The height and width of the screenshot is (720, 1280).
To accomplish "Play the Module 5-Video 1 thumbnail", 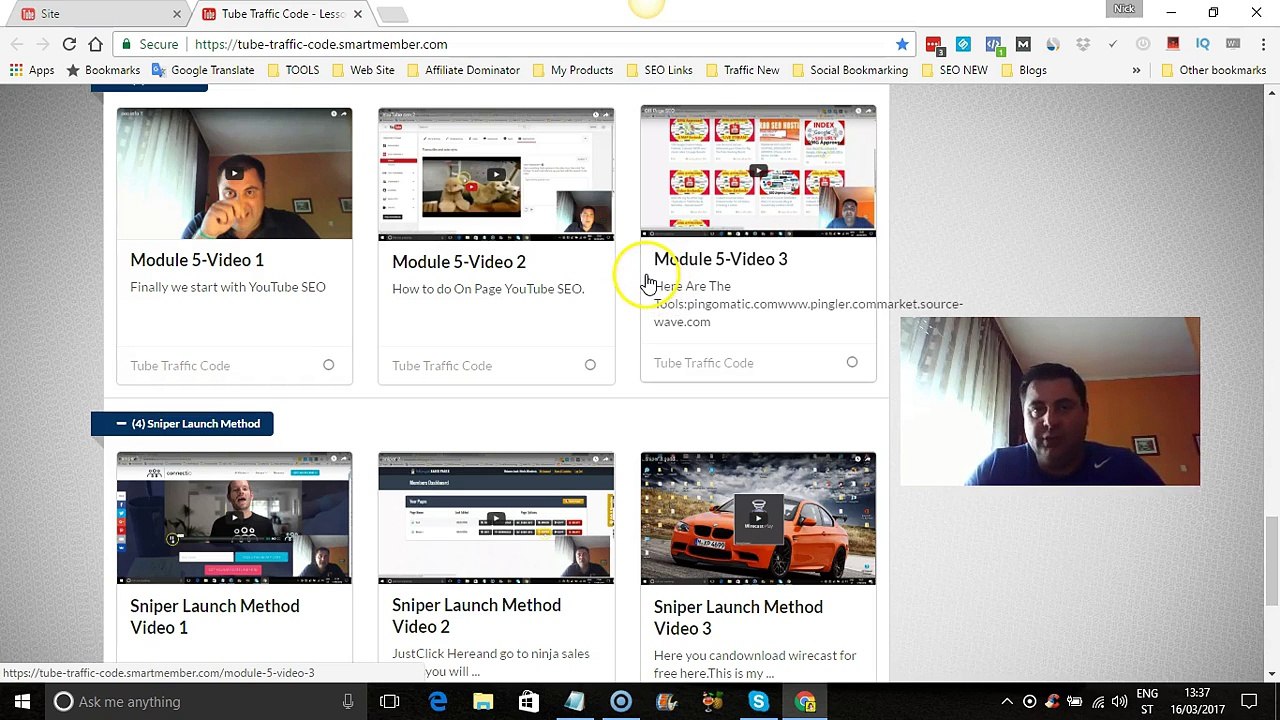I will (234, 174).
